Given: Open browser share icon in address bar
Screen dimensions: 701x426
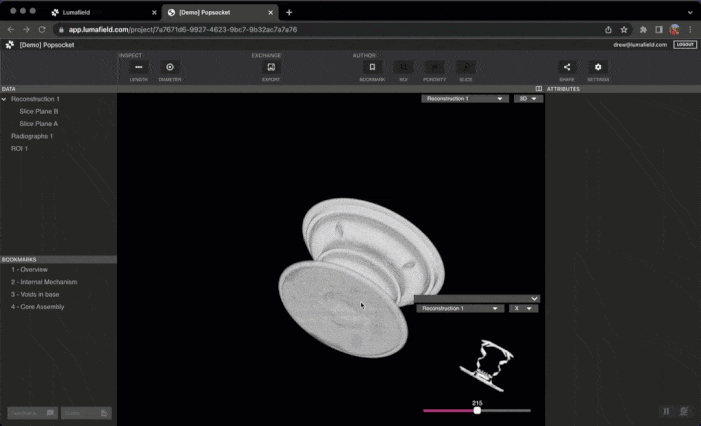Looking at the screenshot, I should pyautogui.click(x=608, y=30).
